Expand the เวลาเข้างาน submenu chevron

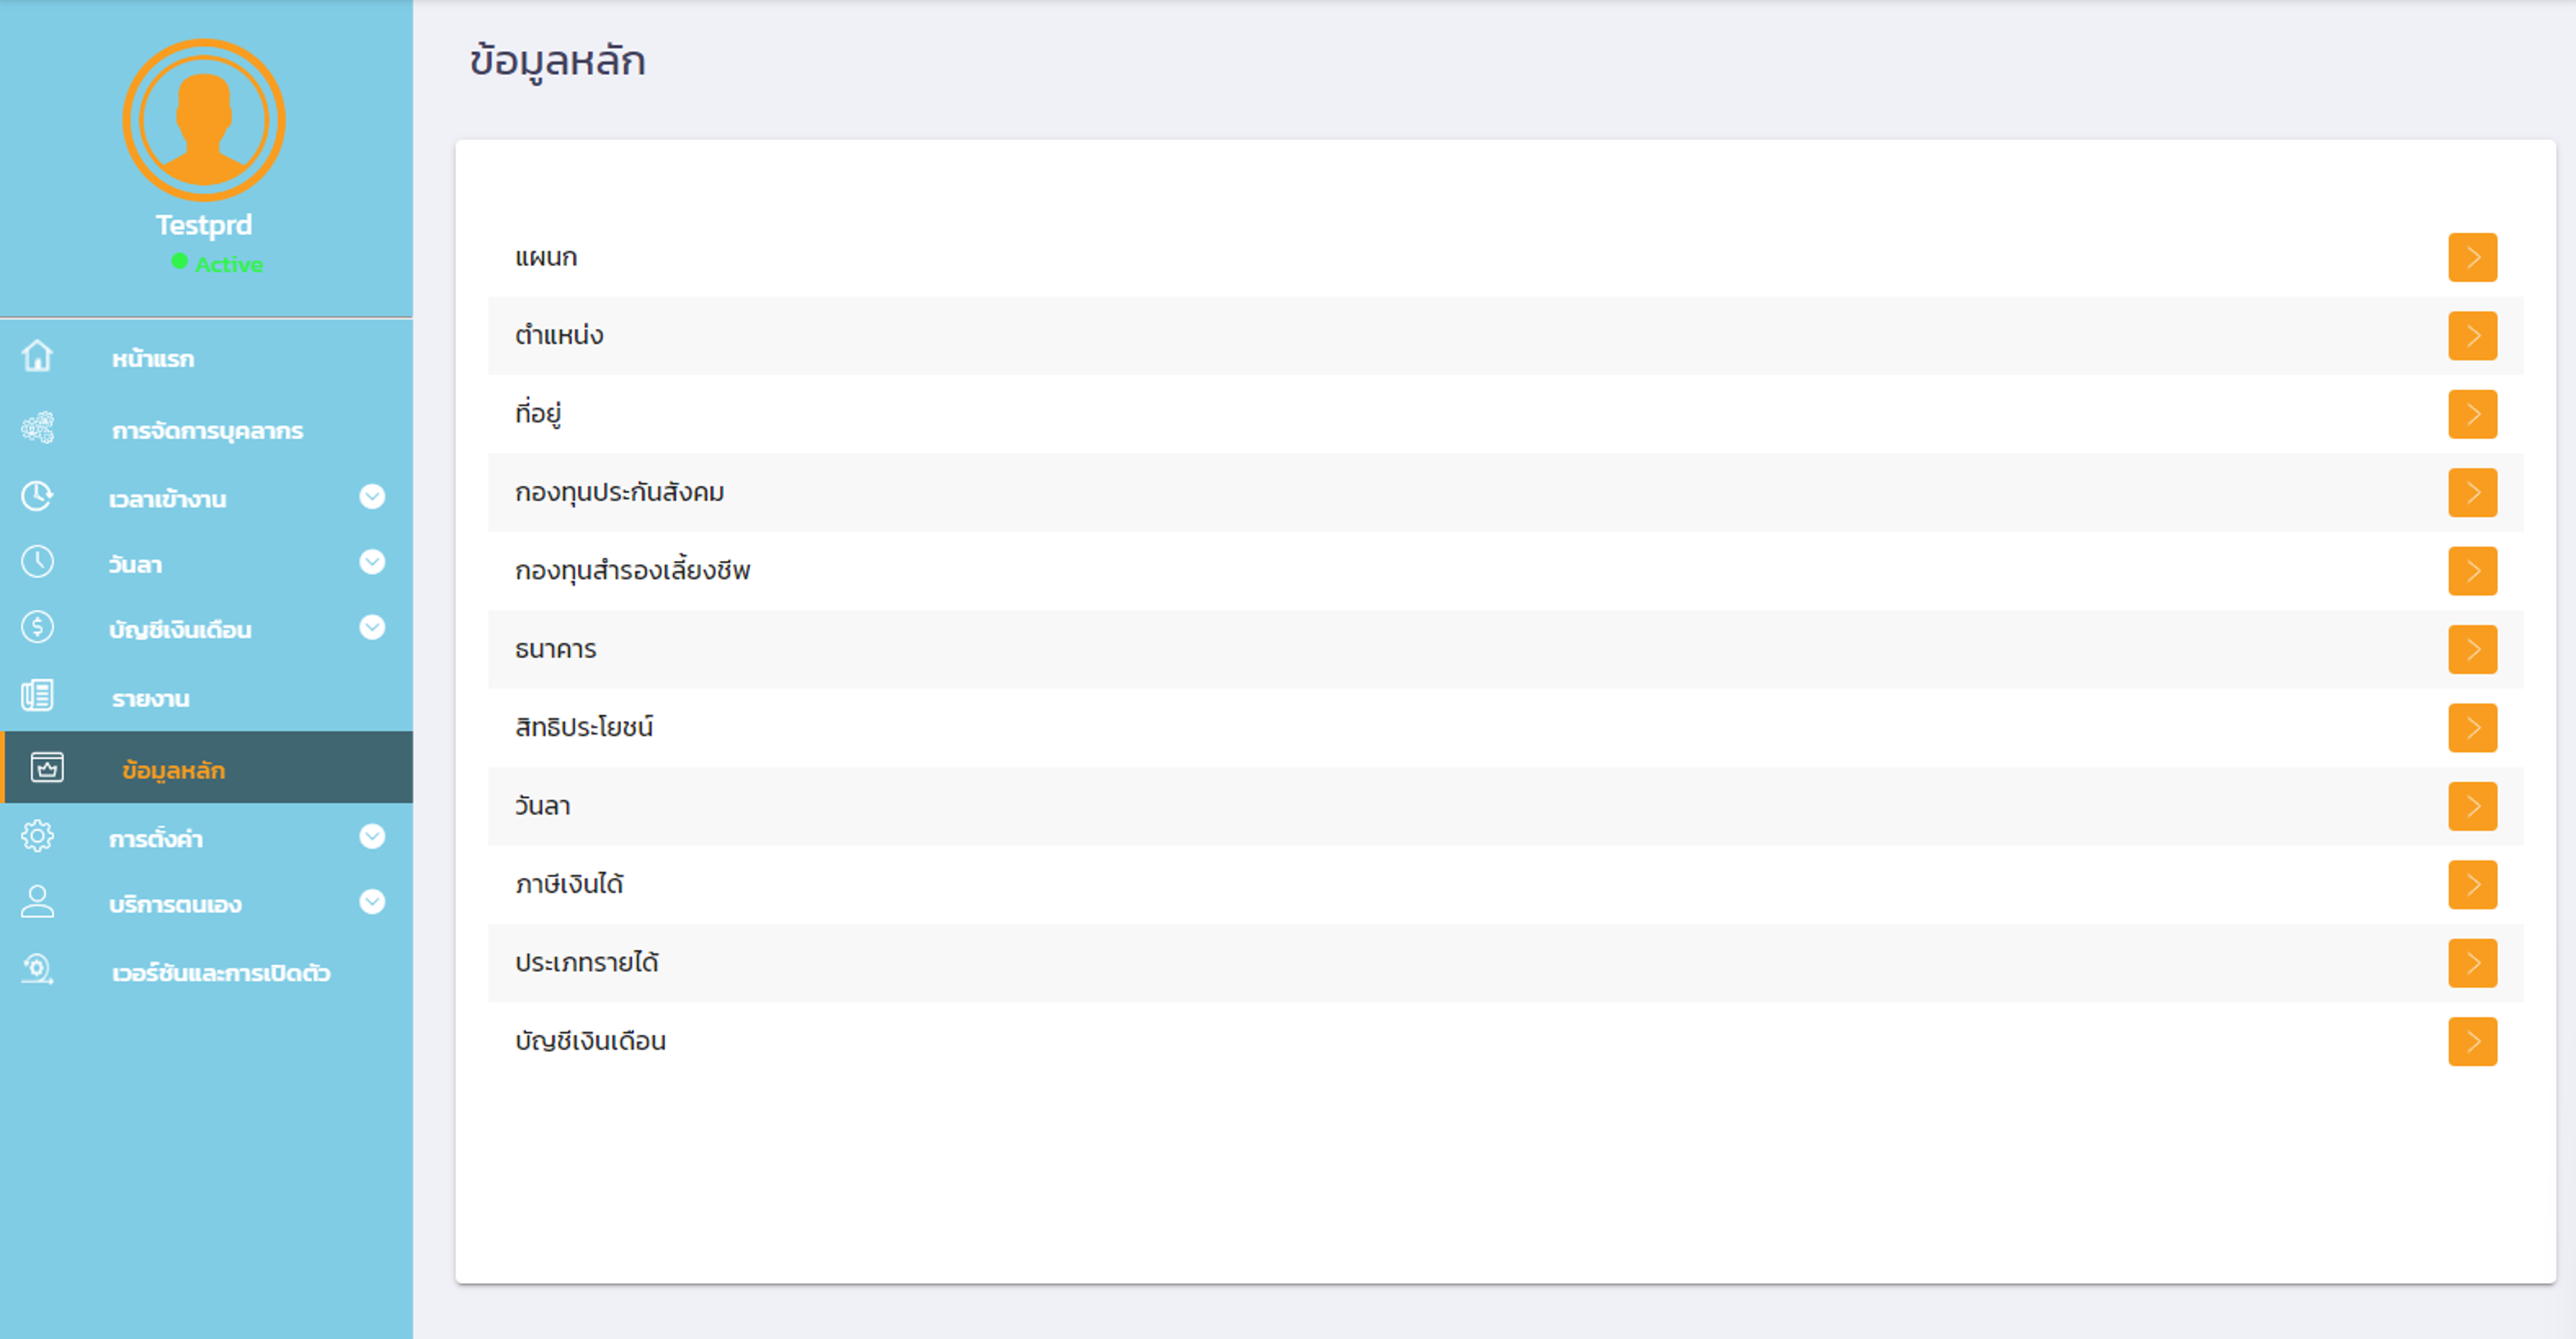[x=372, y=497]
